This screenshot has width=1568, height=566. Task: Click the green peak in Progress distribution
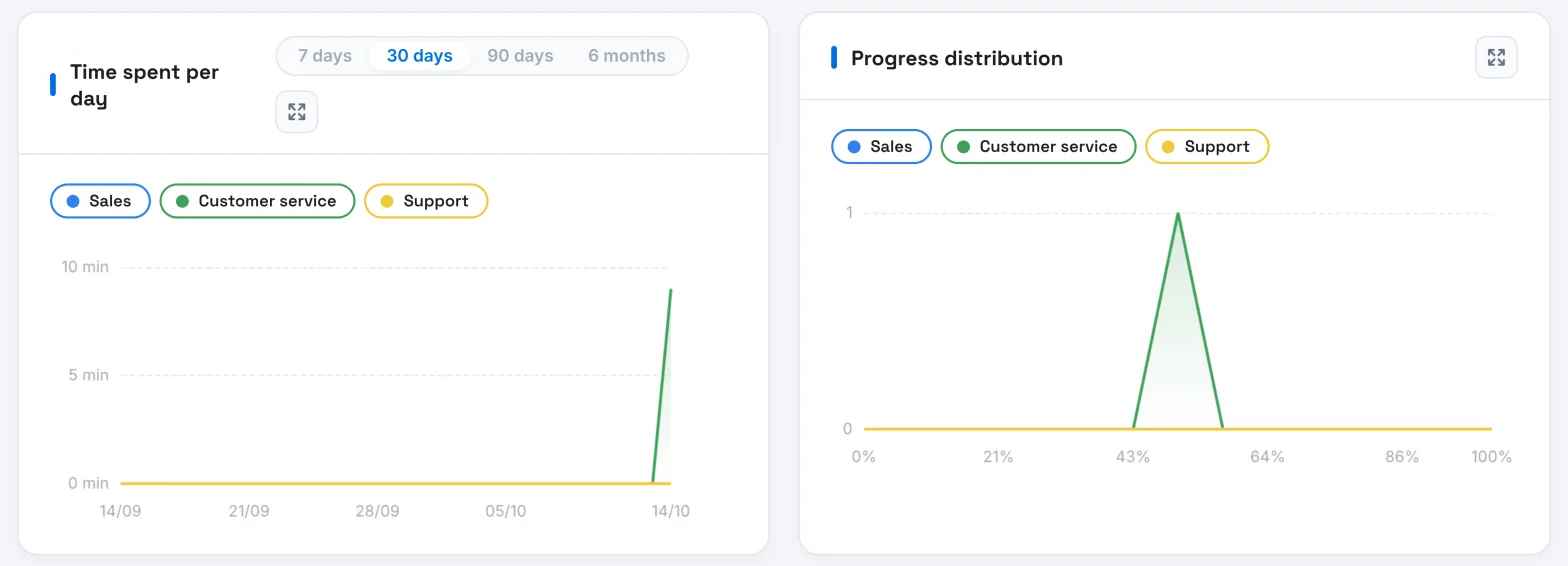[1178, 214]
